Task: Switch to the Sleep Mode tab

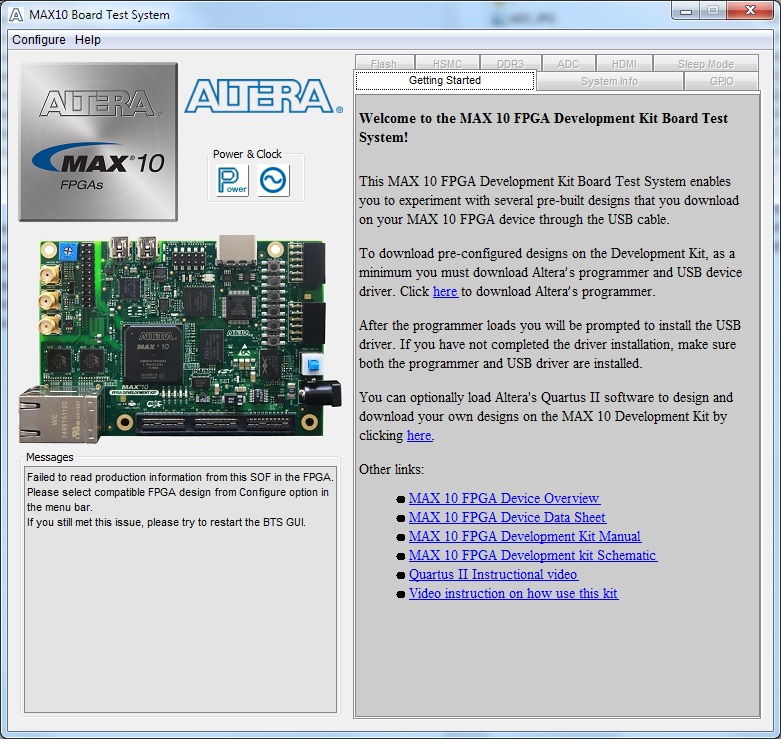Action: 706,64
